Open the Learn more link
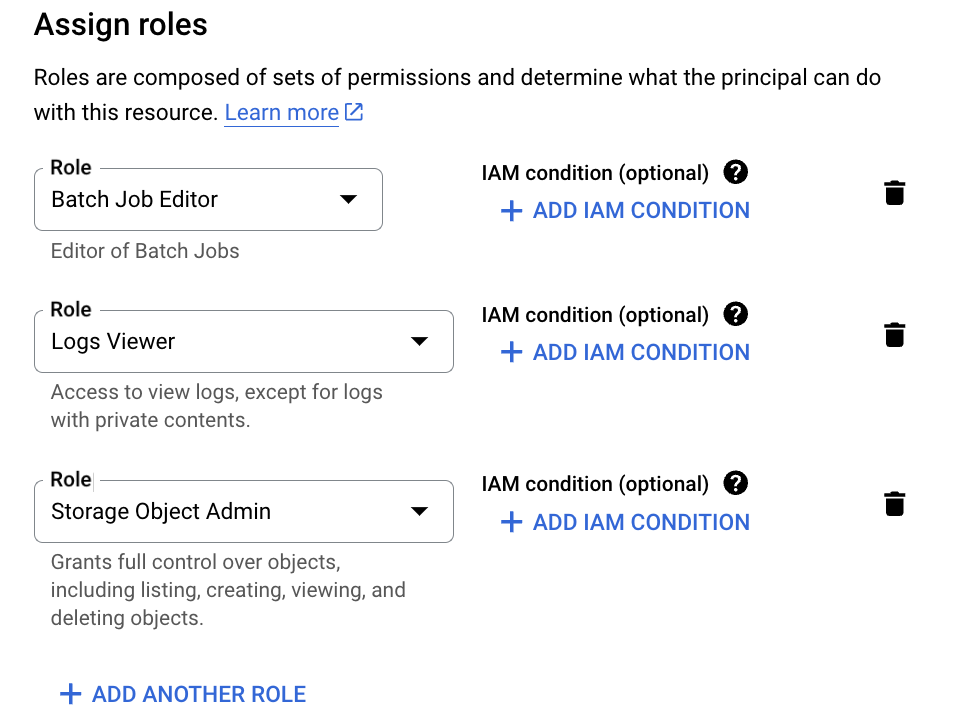 tap(281, 112)
